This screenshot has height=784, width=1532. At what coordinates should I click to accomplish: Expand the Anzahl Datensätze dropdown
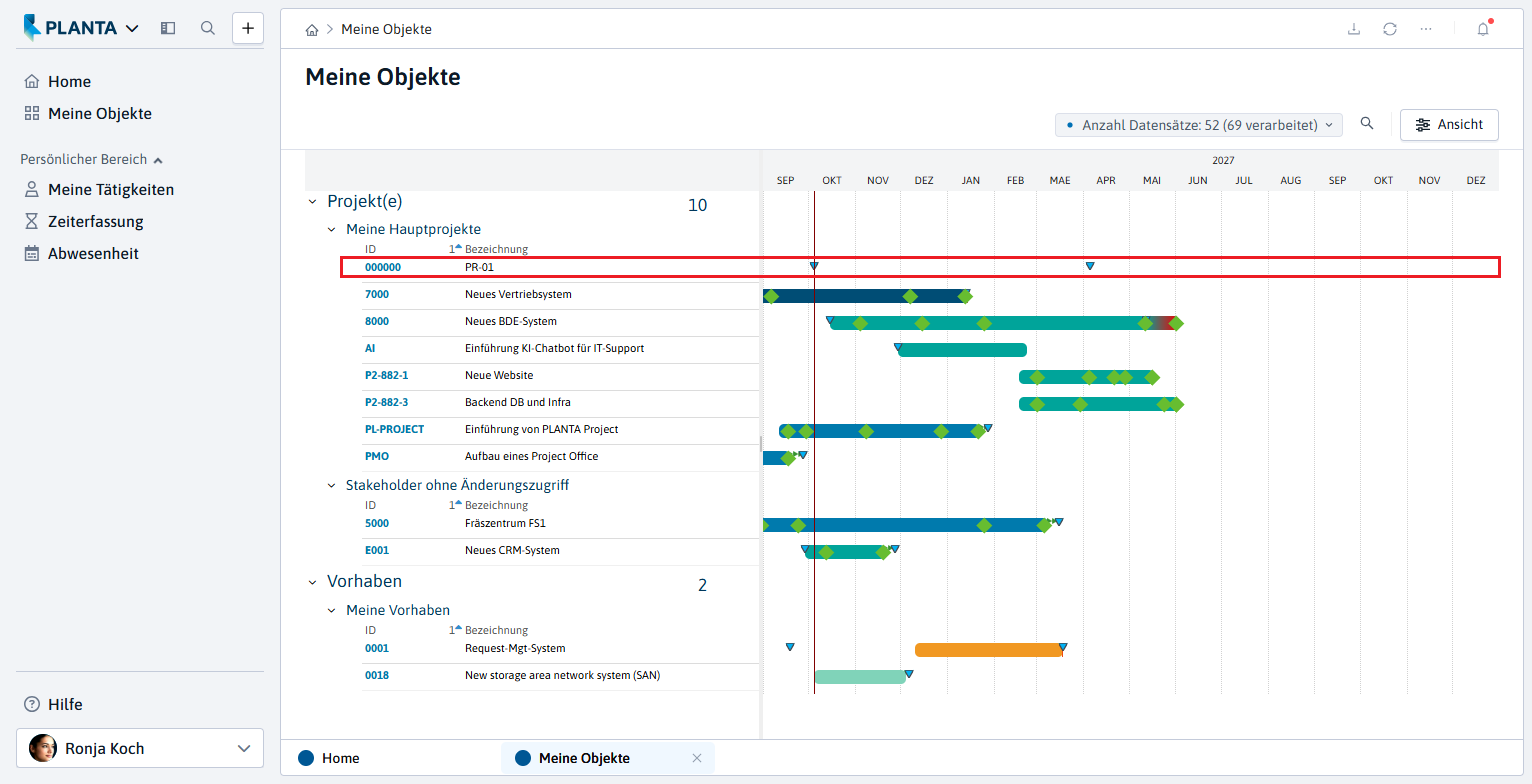[1199, 125]
